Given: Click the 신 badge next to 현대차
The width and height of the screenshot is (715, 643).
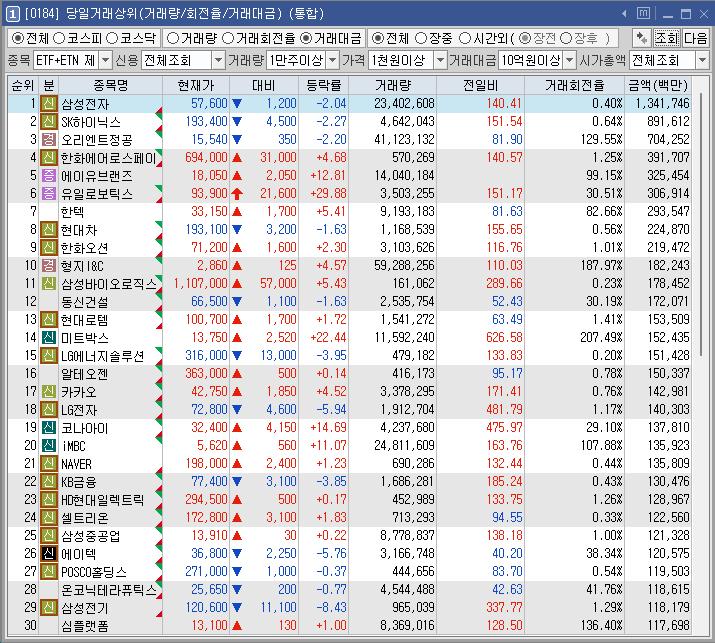Looking at the screenshot, I should tap(49, 230).
